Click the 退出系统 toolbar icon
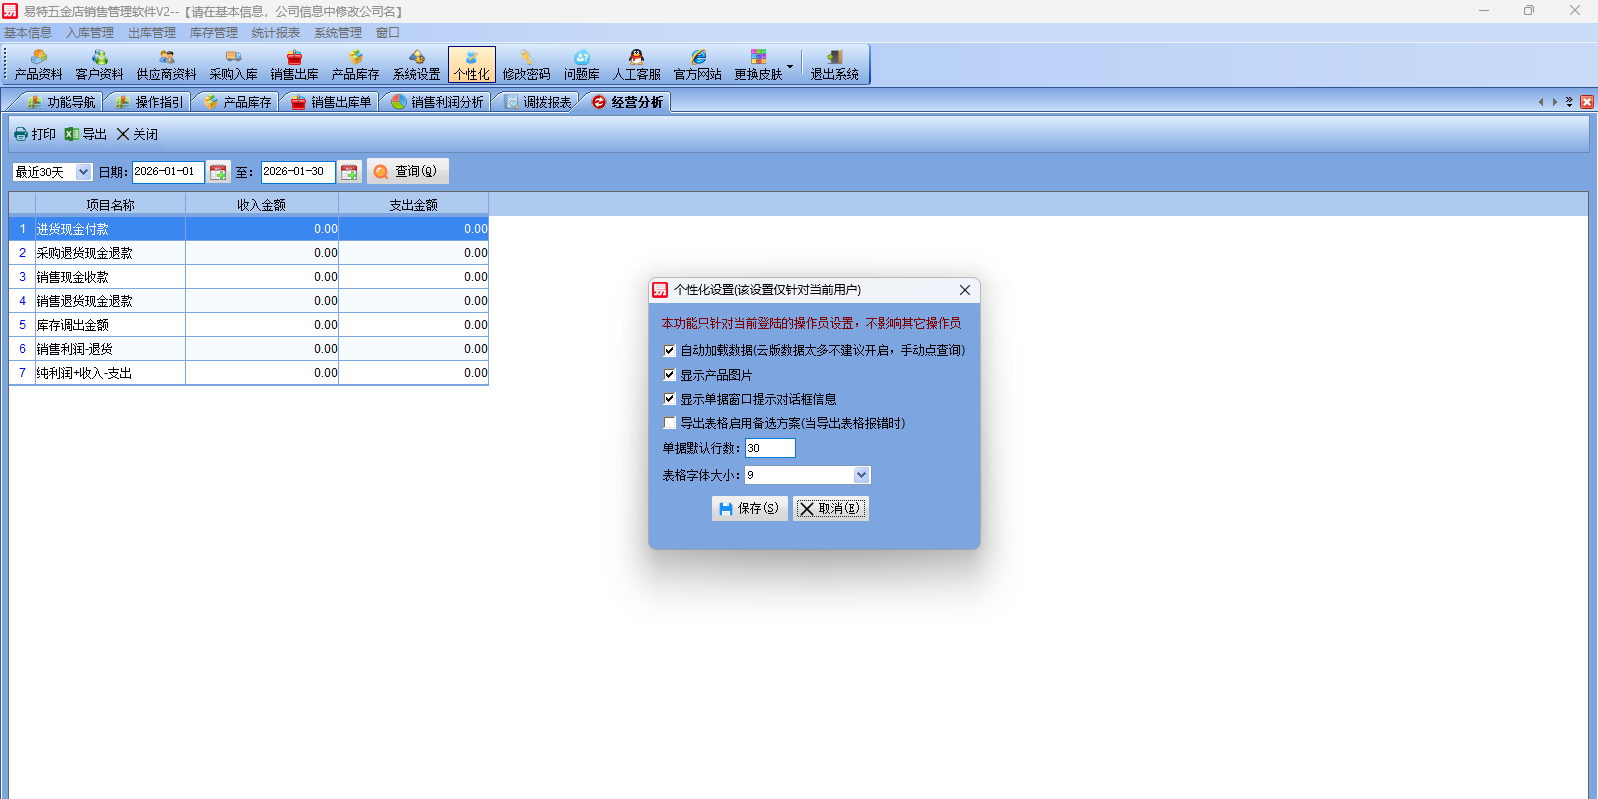The height and width of the screenshot is (799, 1598). [x=834, y=65]
